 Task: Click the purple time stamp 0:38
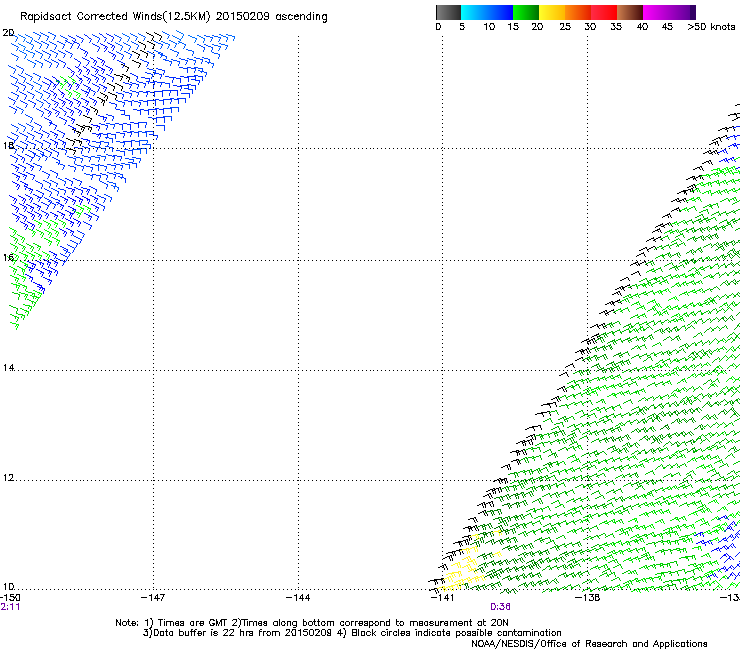tap(500, 607)
